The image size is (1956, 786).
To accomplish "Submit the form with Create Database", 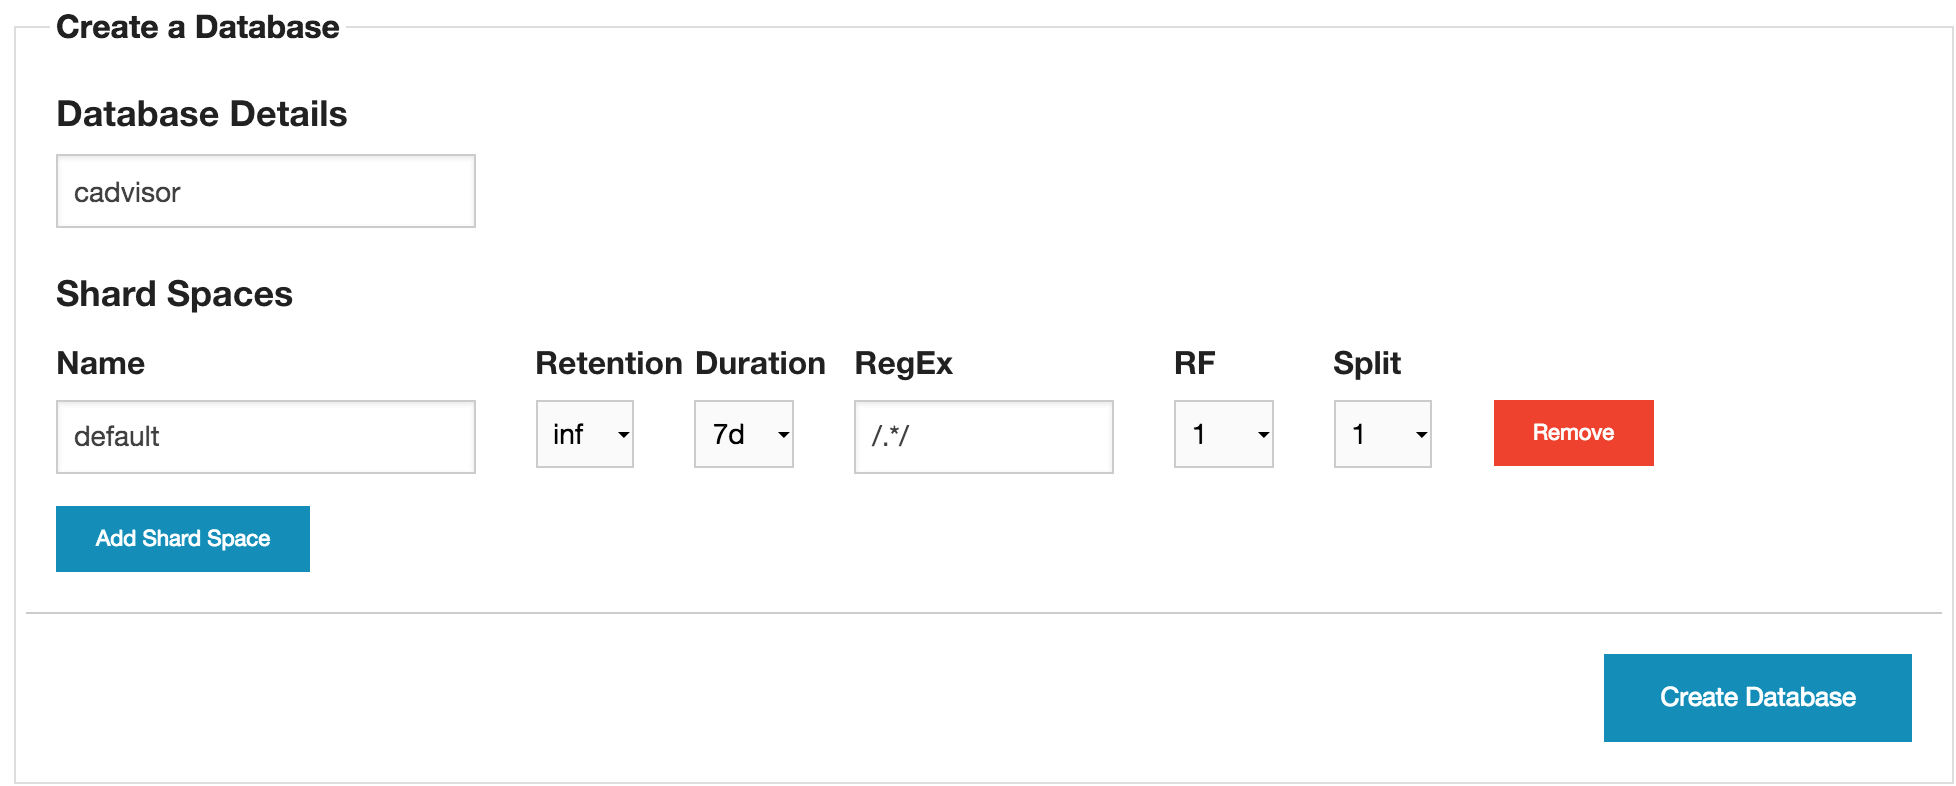I will click(1756, 697).
